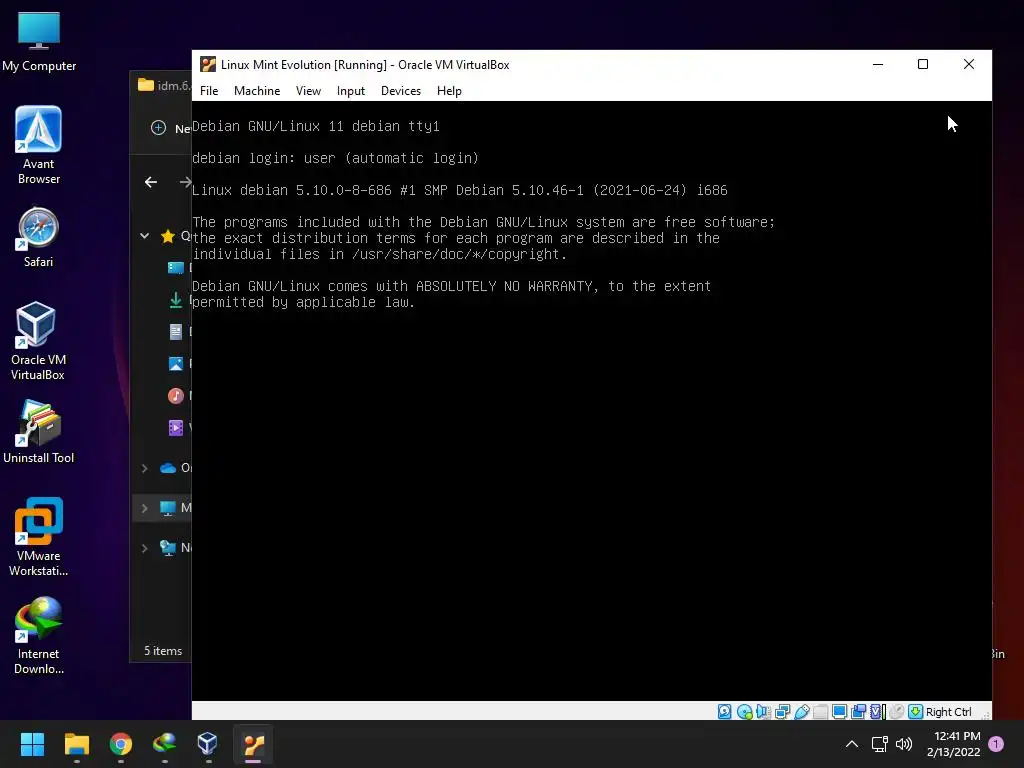Click the recording status icon
The image size is (1024, 768).
(x=859, y=712)
